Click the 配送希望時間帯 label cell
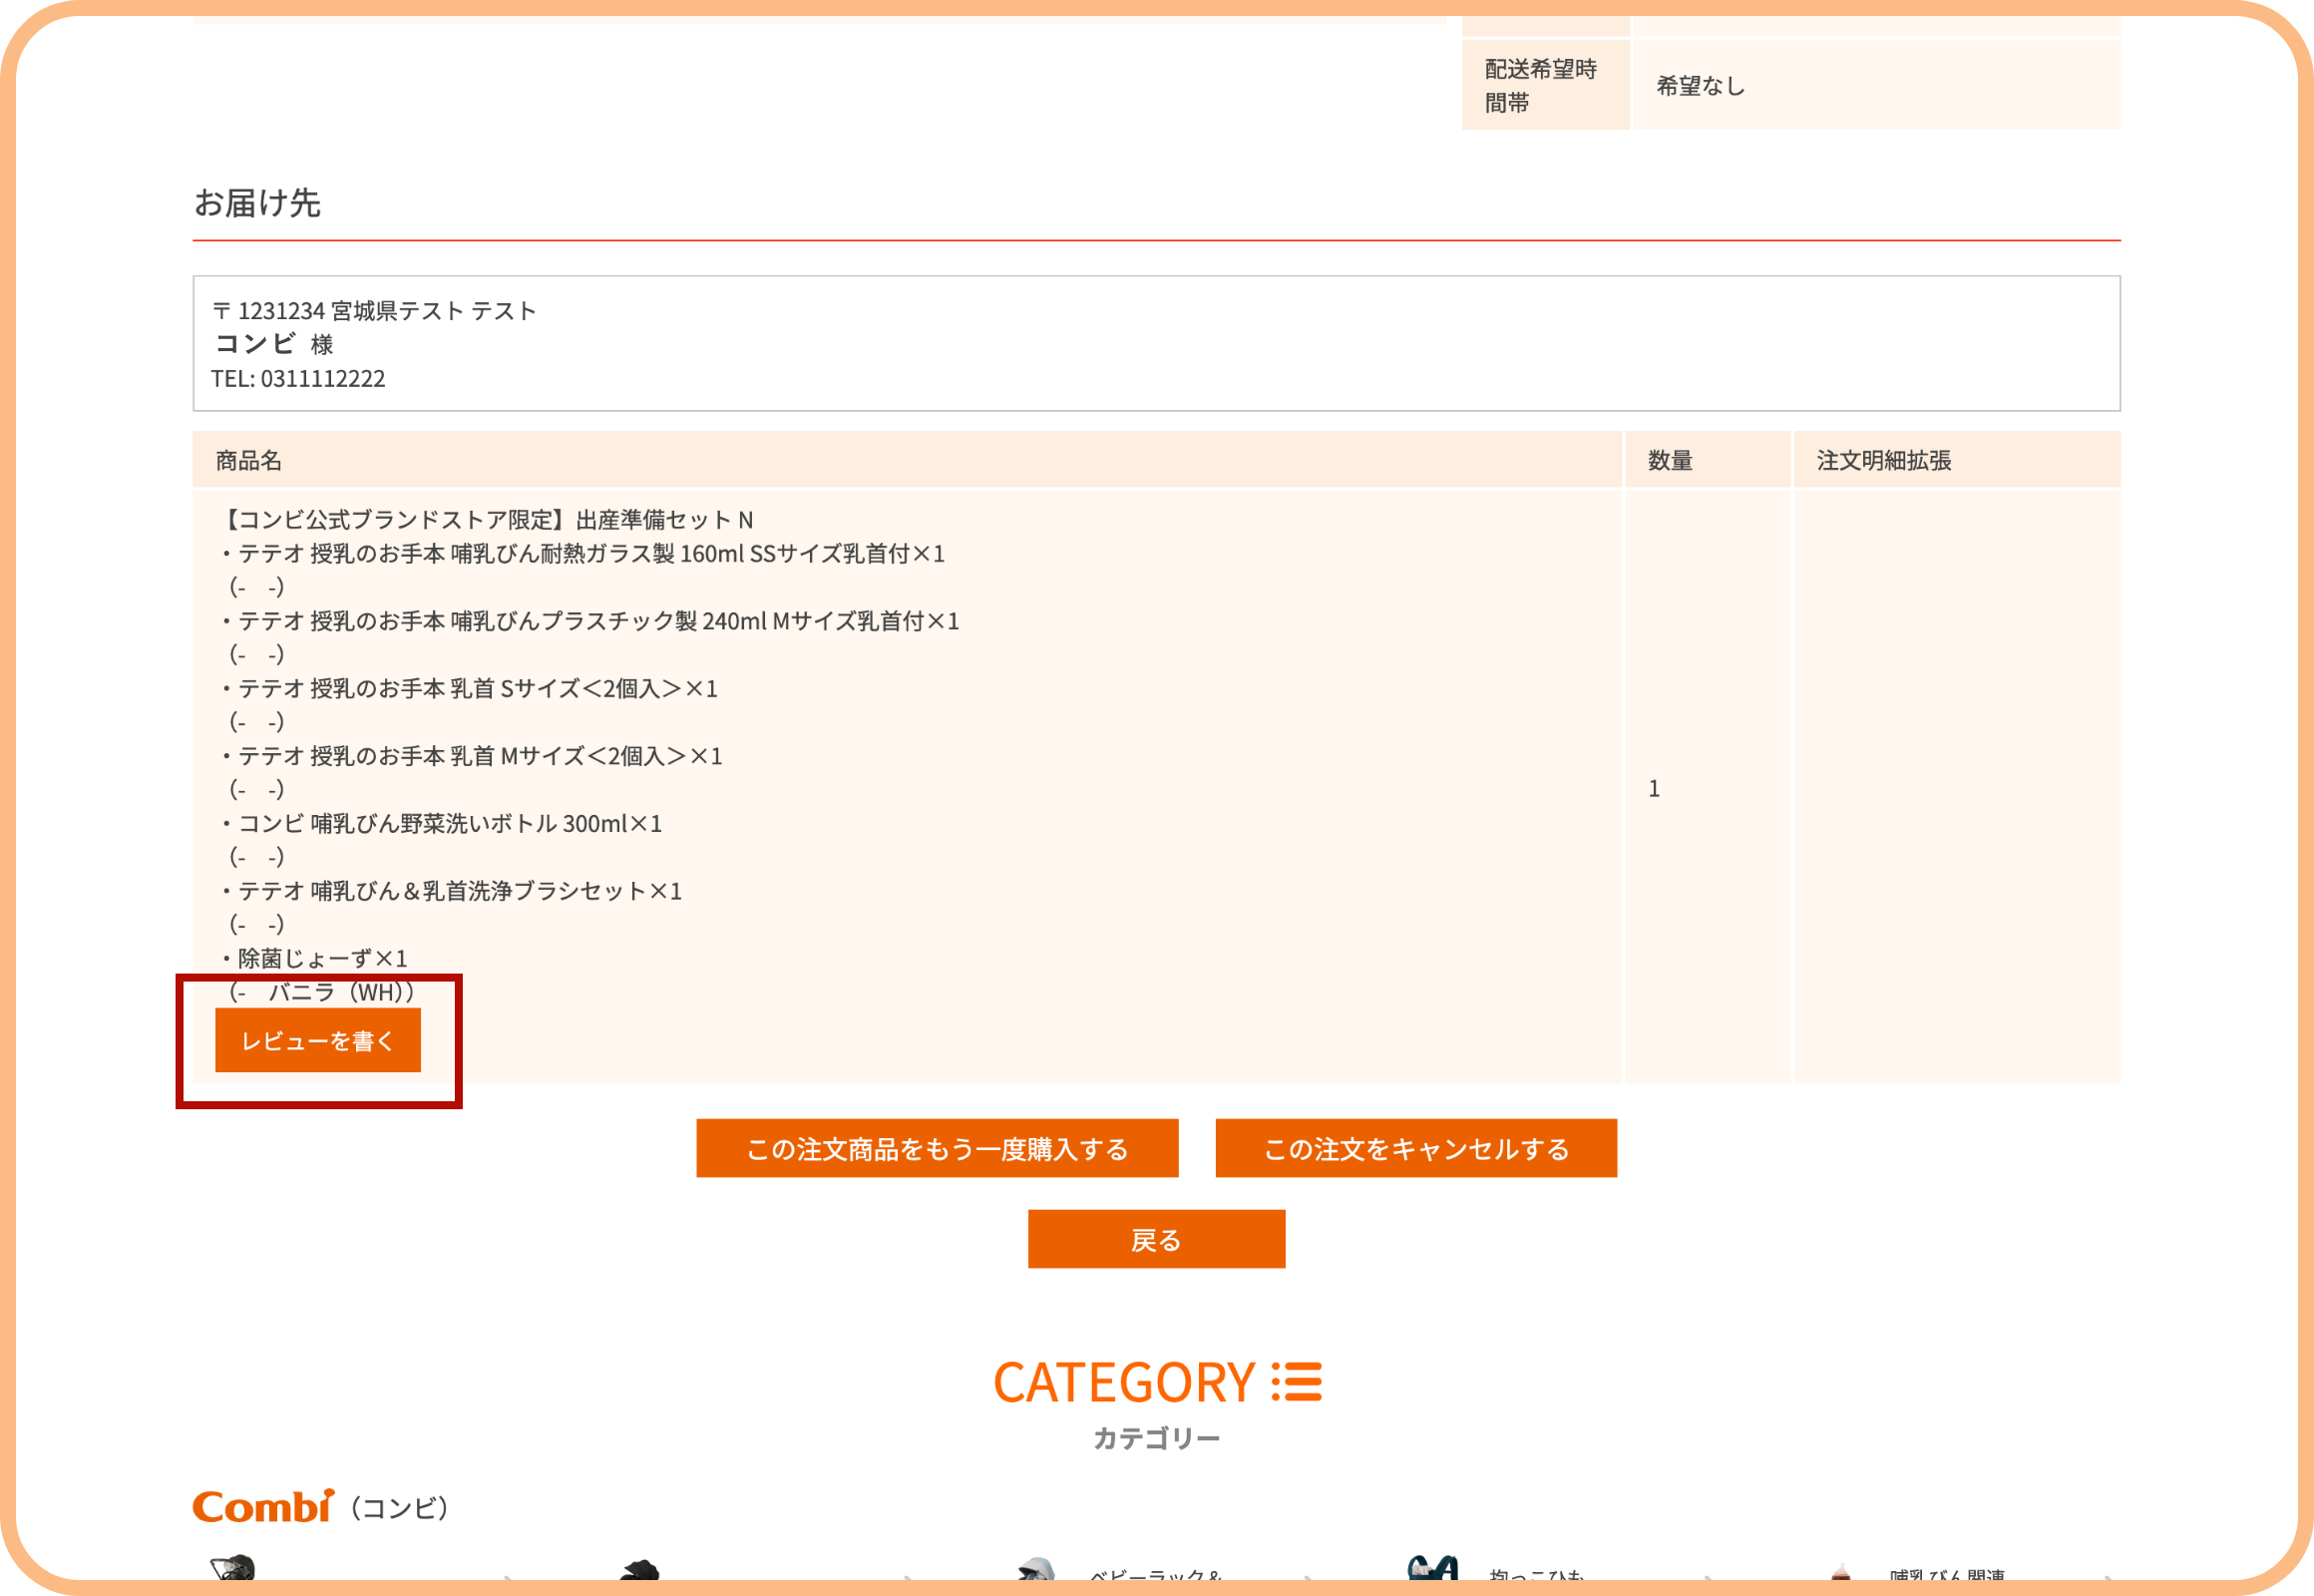This screenshot has width=2314, height=1596. [x=1545, y=85]
